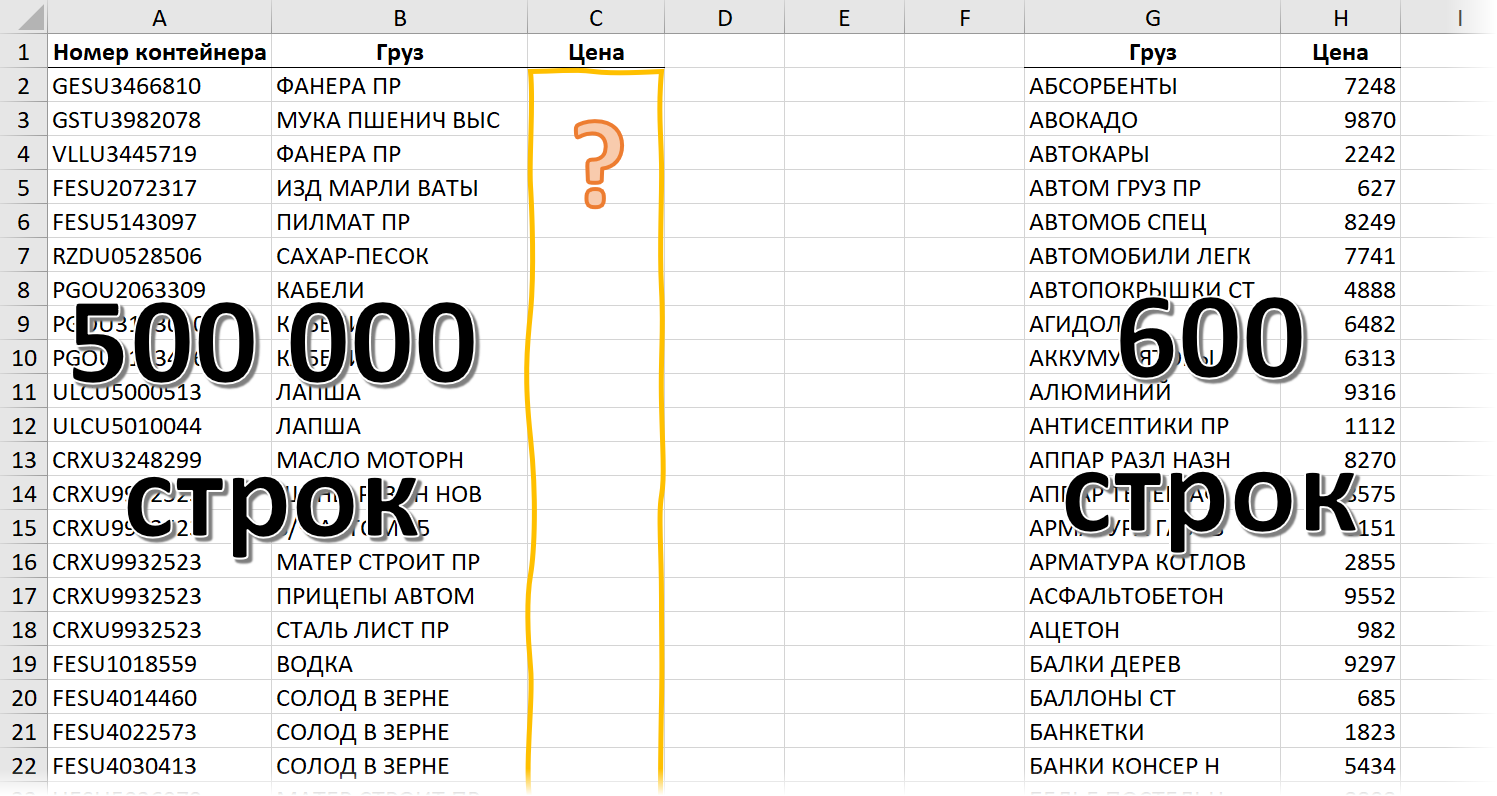Click the 'Цена' header in column H
The width and height of the screenshot is (1497, 796).
pyautogui.click(x=1340, y=52)
